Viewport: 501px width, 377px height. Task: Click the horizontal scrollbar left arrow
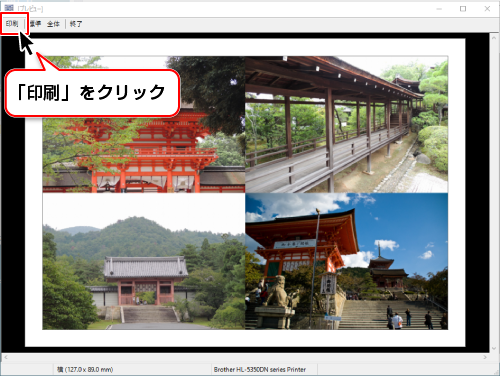pyautogui.click(x=5, y=357)
